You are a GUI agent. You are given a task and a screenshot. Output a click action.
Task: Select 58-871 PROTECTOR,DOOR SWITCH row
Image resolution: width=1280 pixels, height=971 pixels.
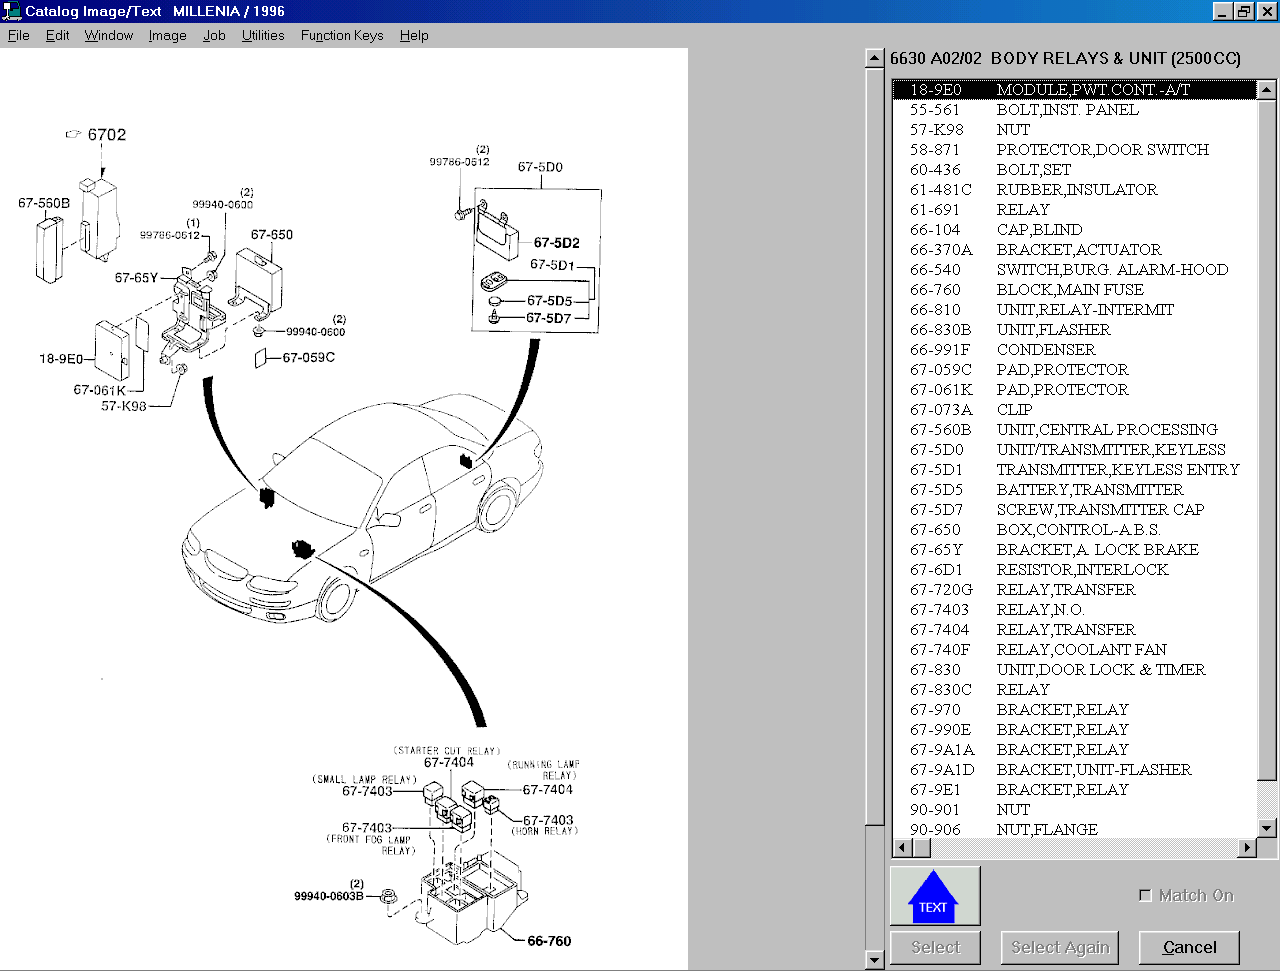click(x=1074, y=149)
